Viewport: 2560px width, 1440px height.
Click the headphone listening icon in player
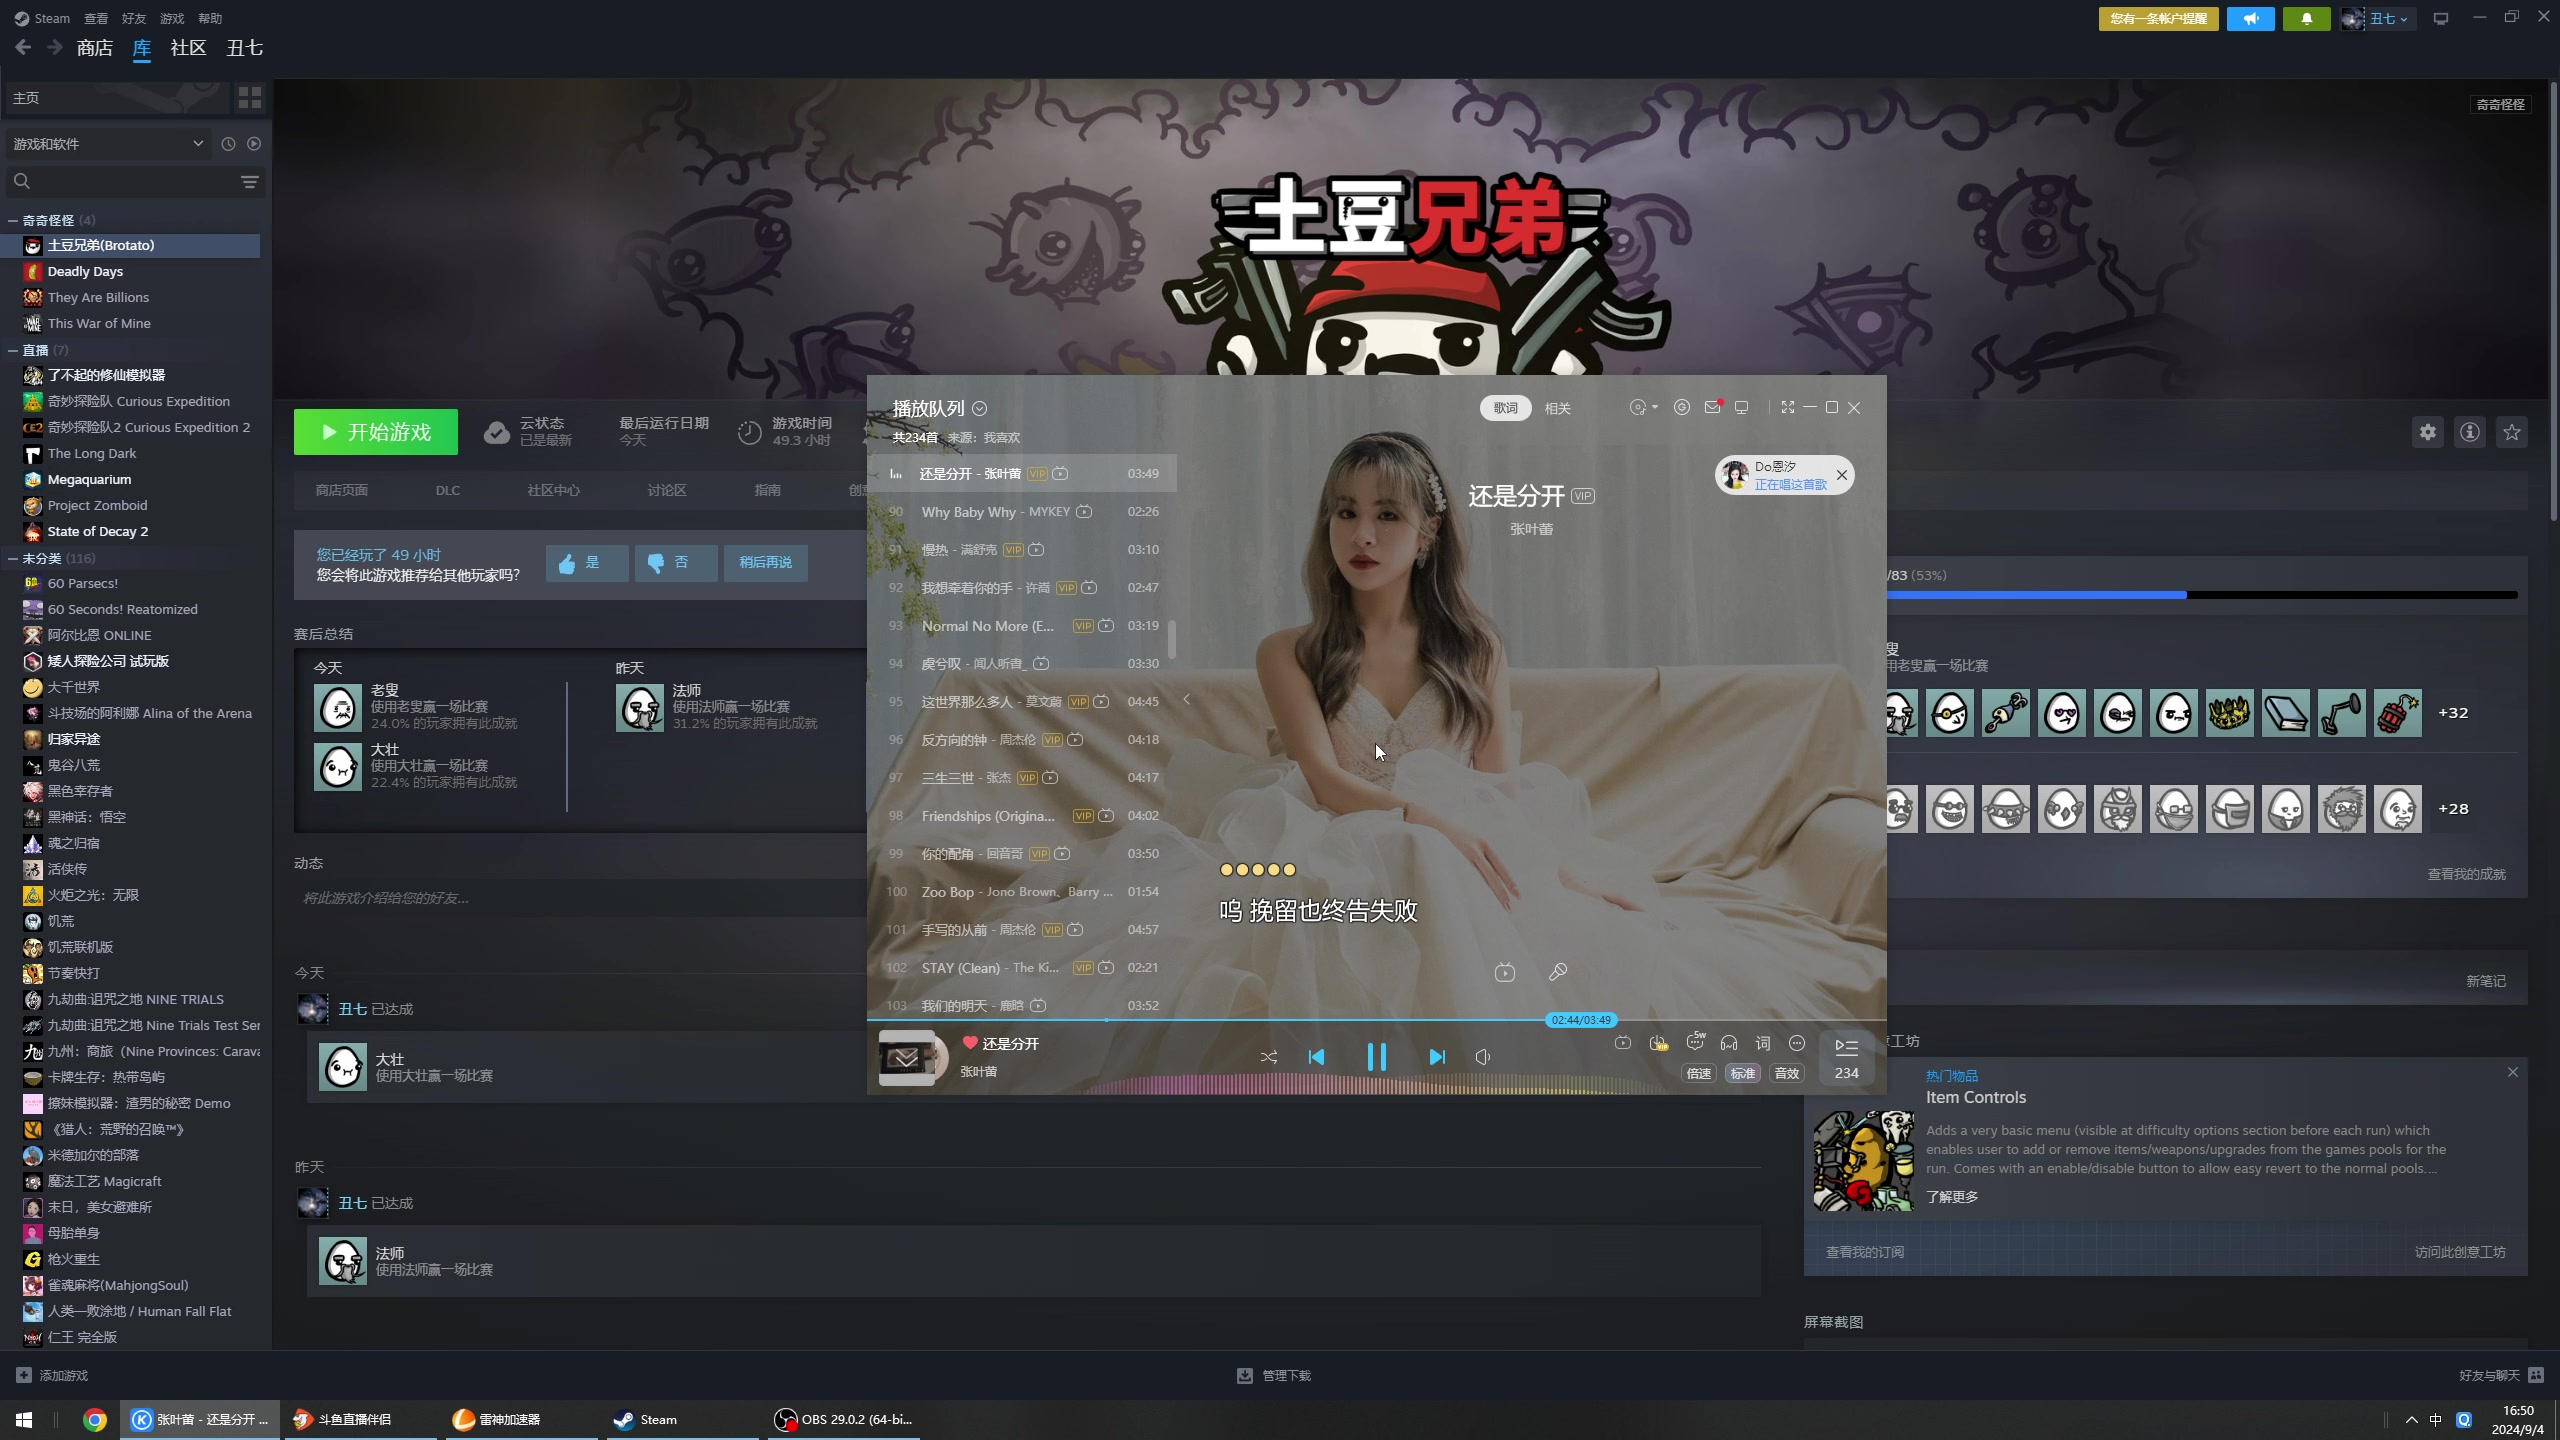1729,1043
